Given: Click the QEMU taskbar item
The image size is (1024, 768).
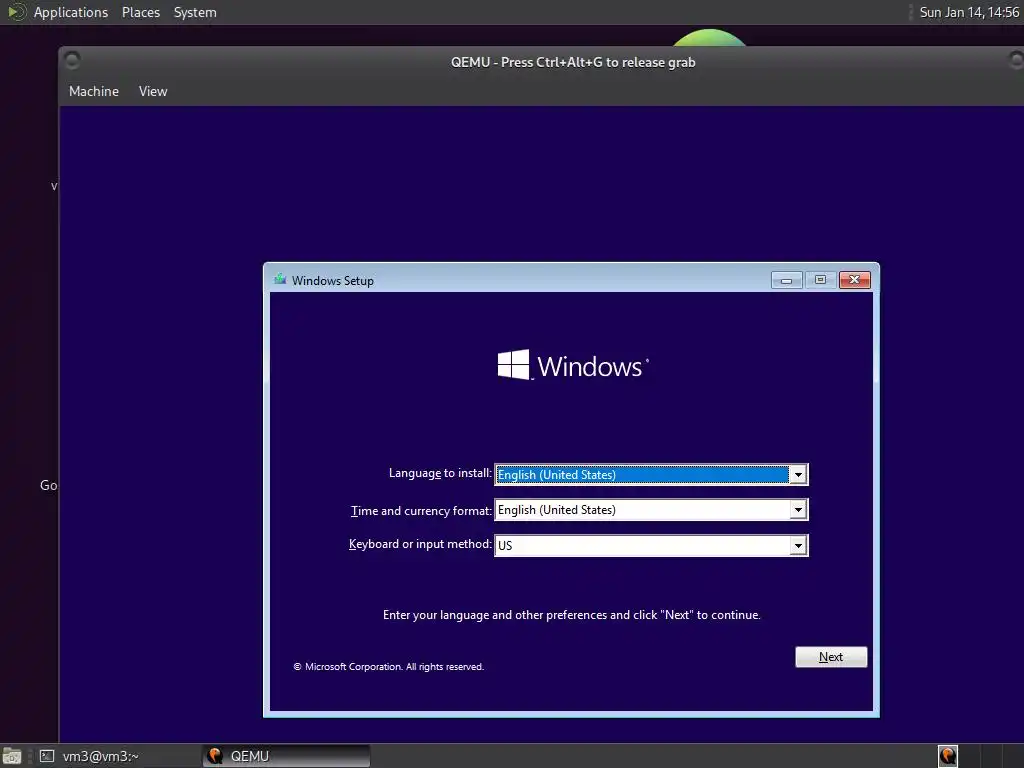Looking at the screenshot, I should (287, 756).
